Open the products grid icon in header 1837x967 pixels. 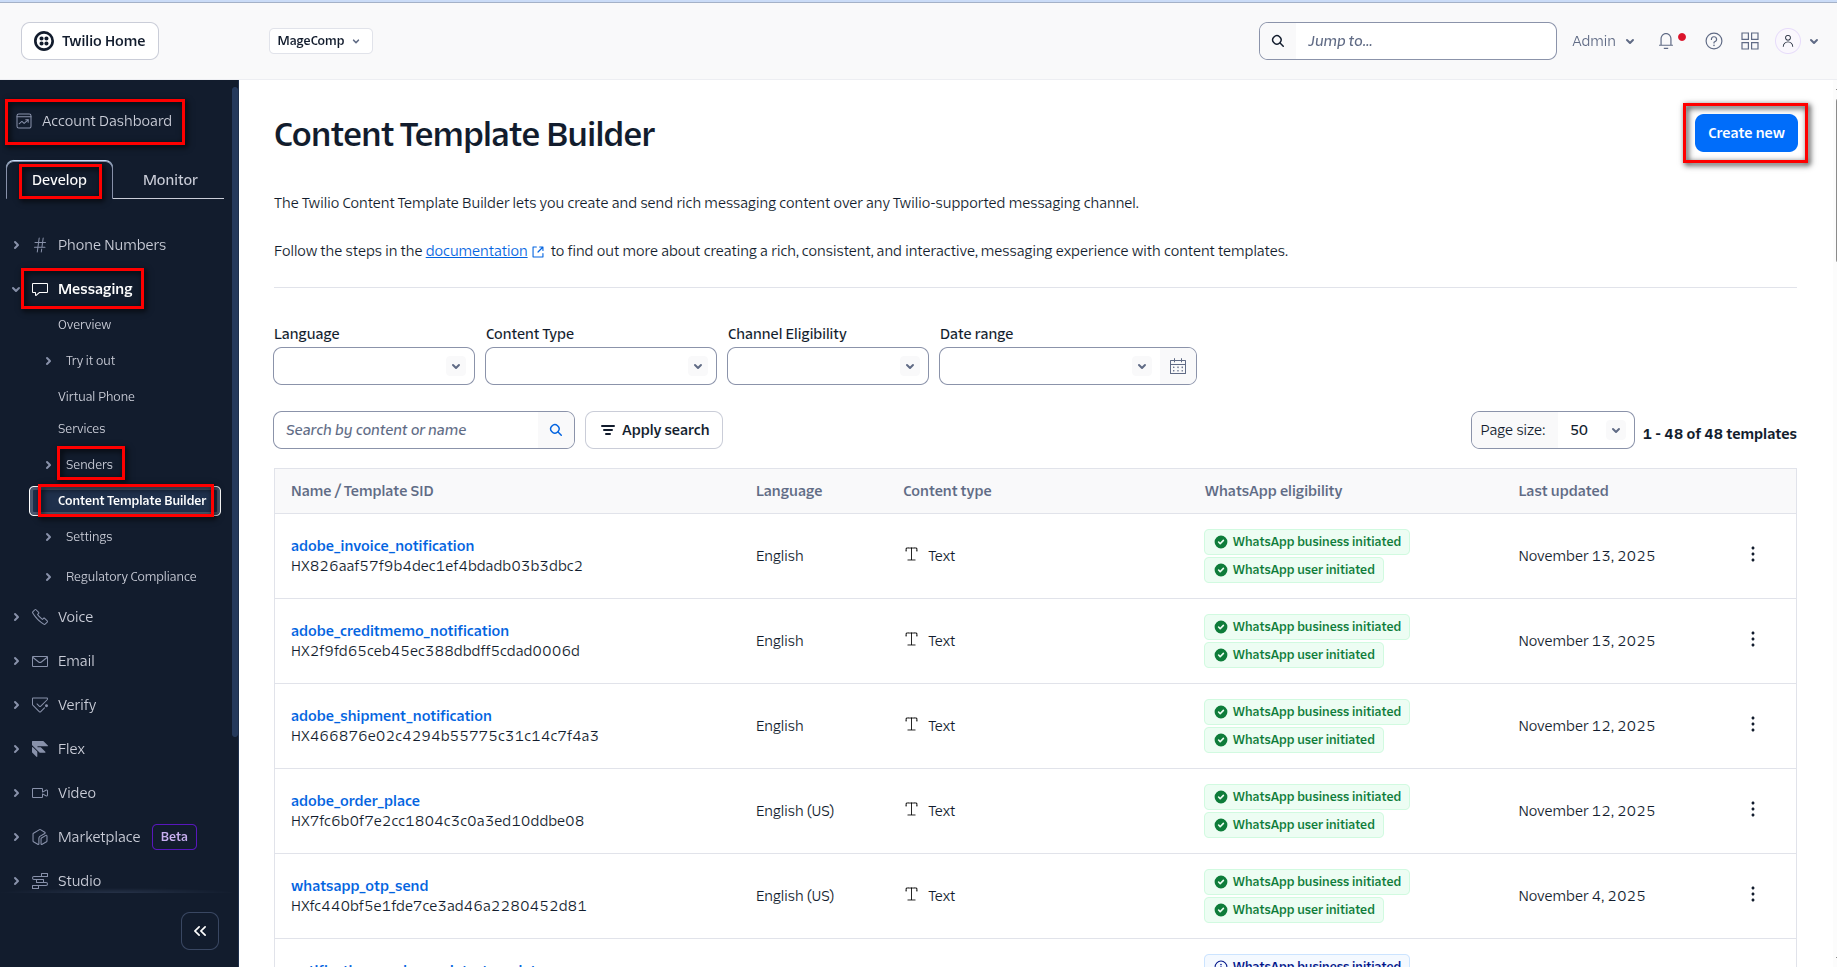[x=1750, y=41]
